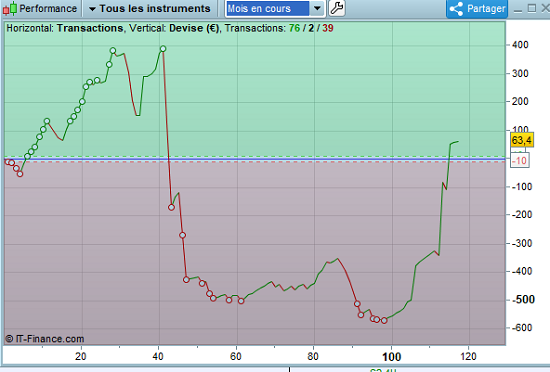
Task: Click the -600 value on vertical axis
Action: pos(522,327)
